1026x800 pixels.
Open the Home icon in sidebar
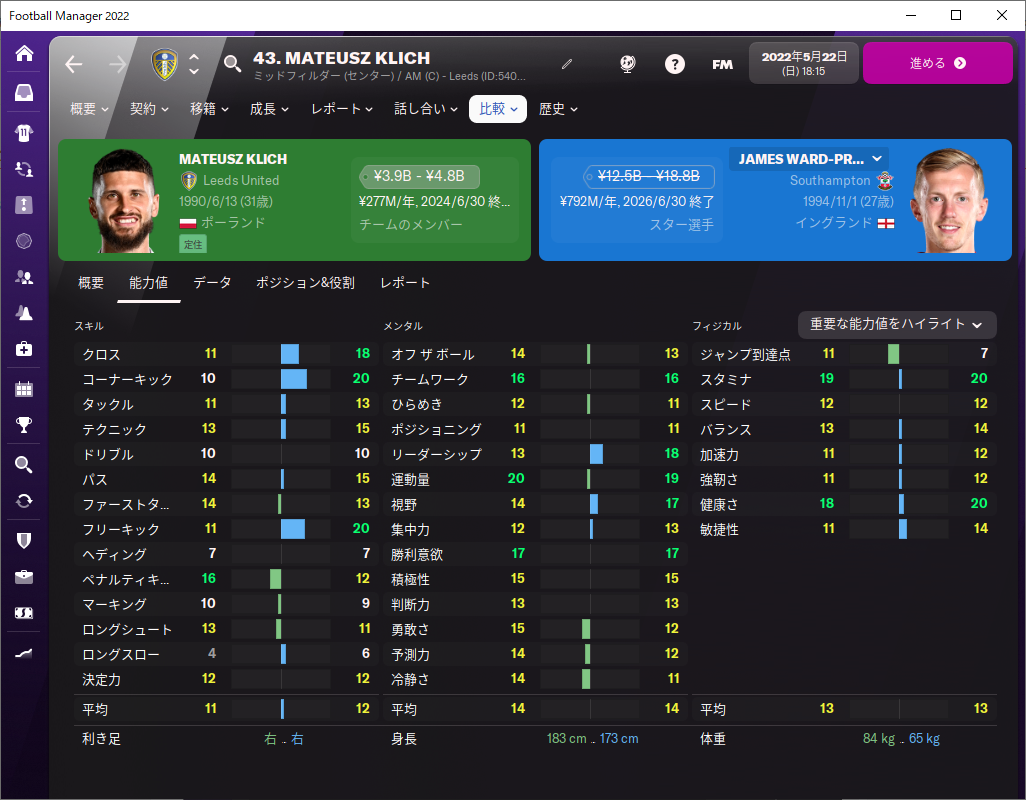24,53
